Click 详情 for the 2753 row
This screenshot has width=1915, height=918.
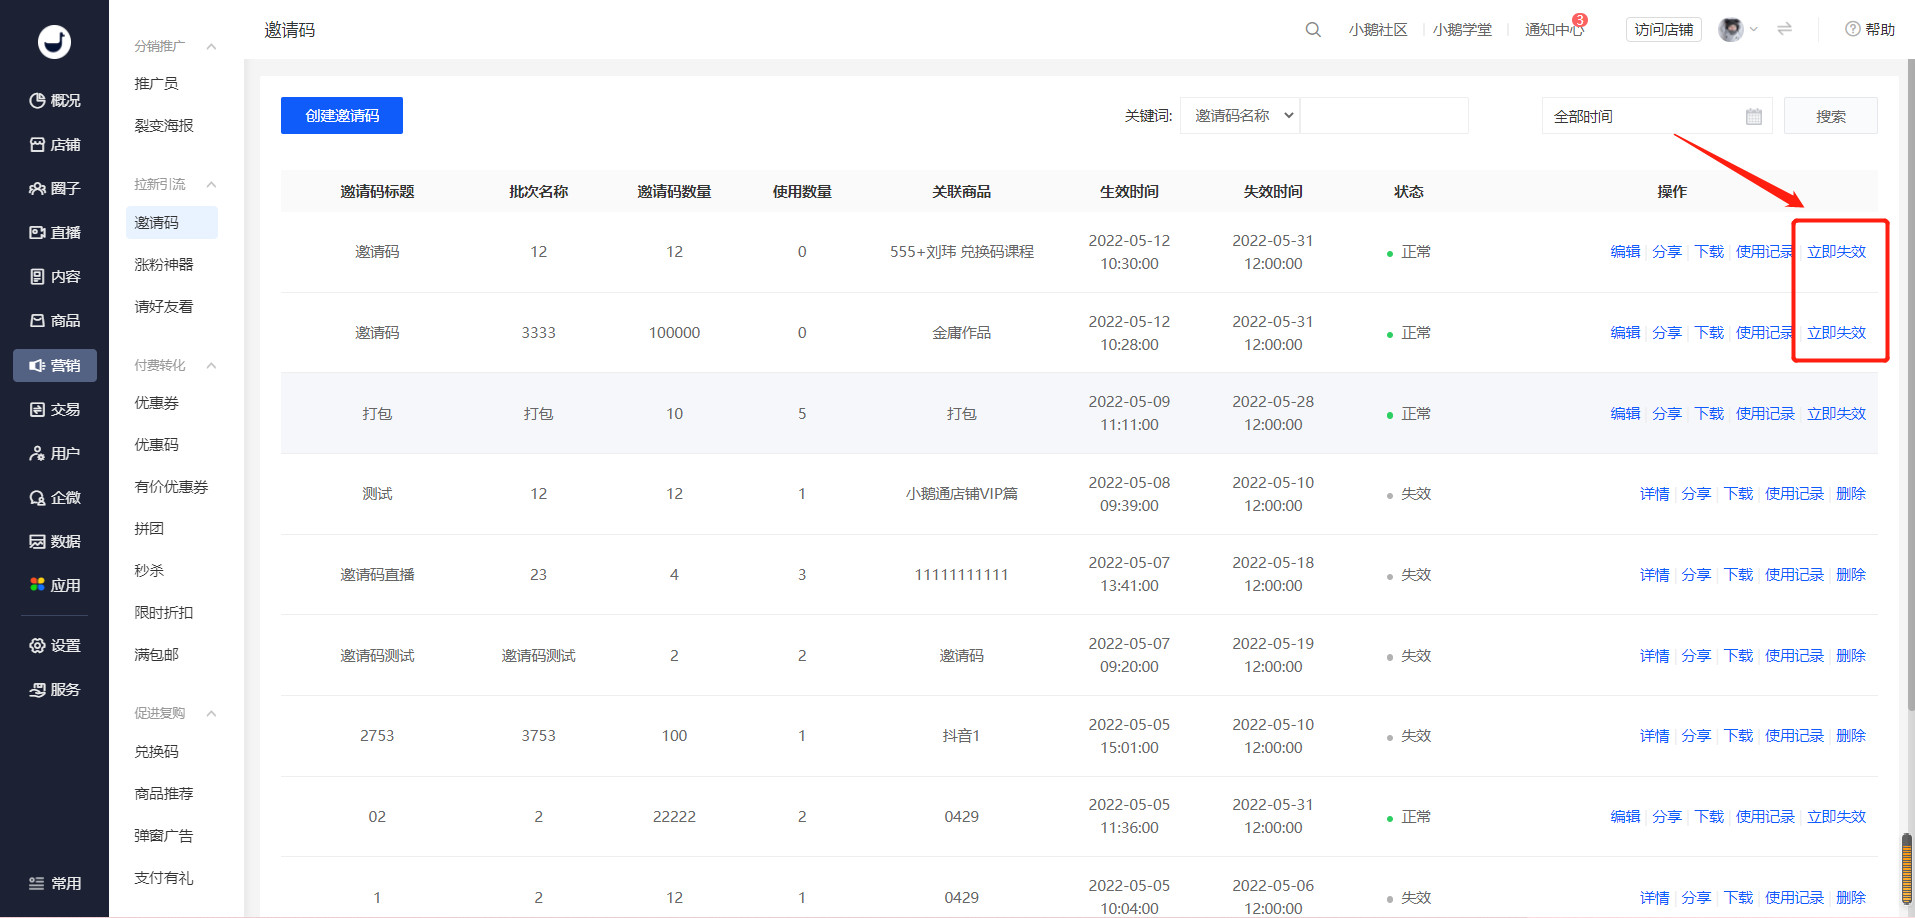tap(1654, 735)
